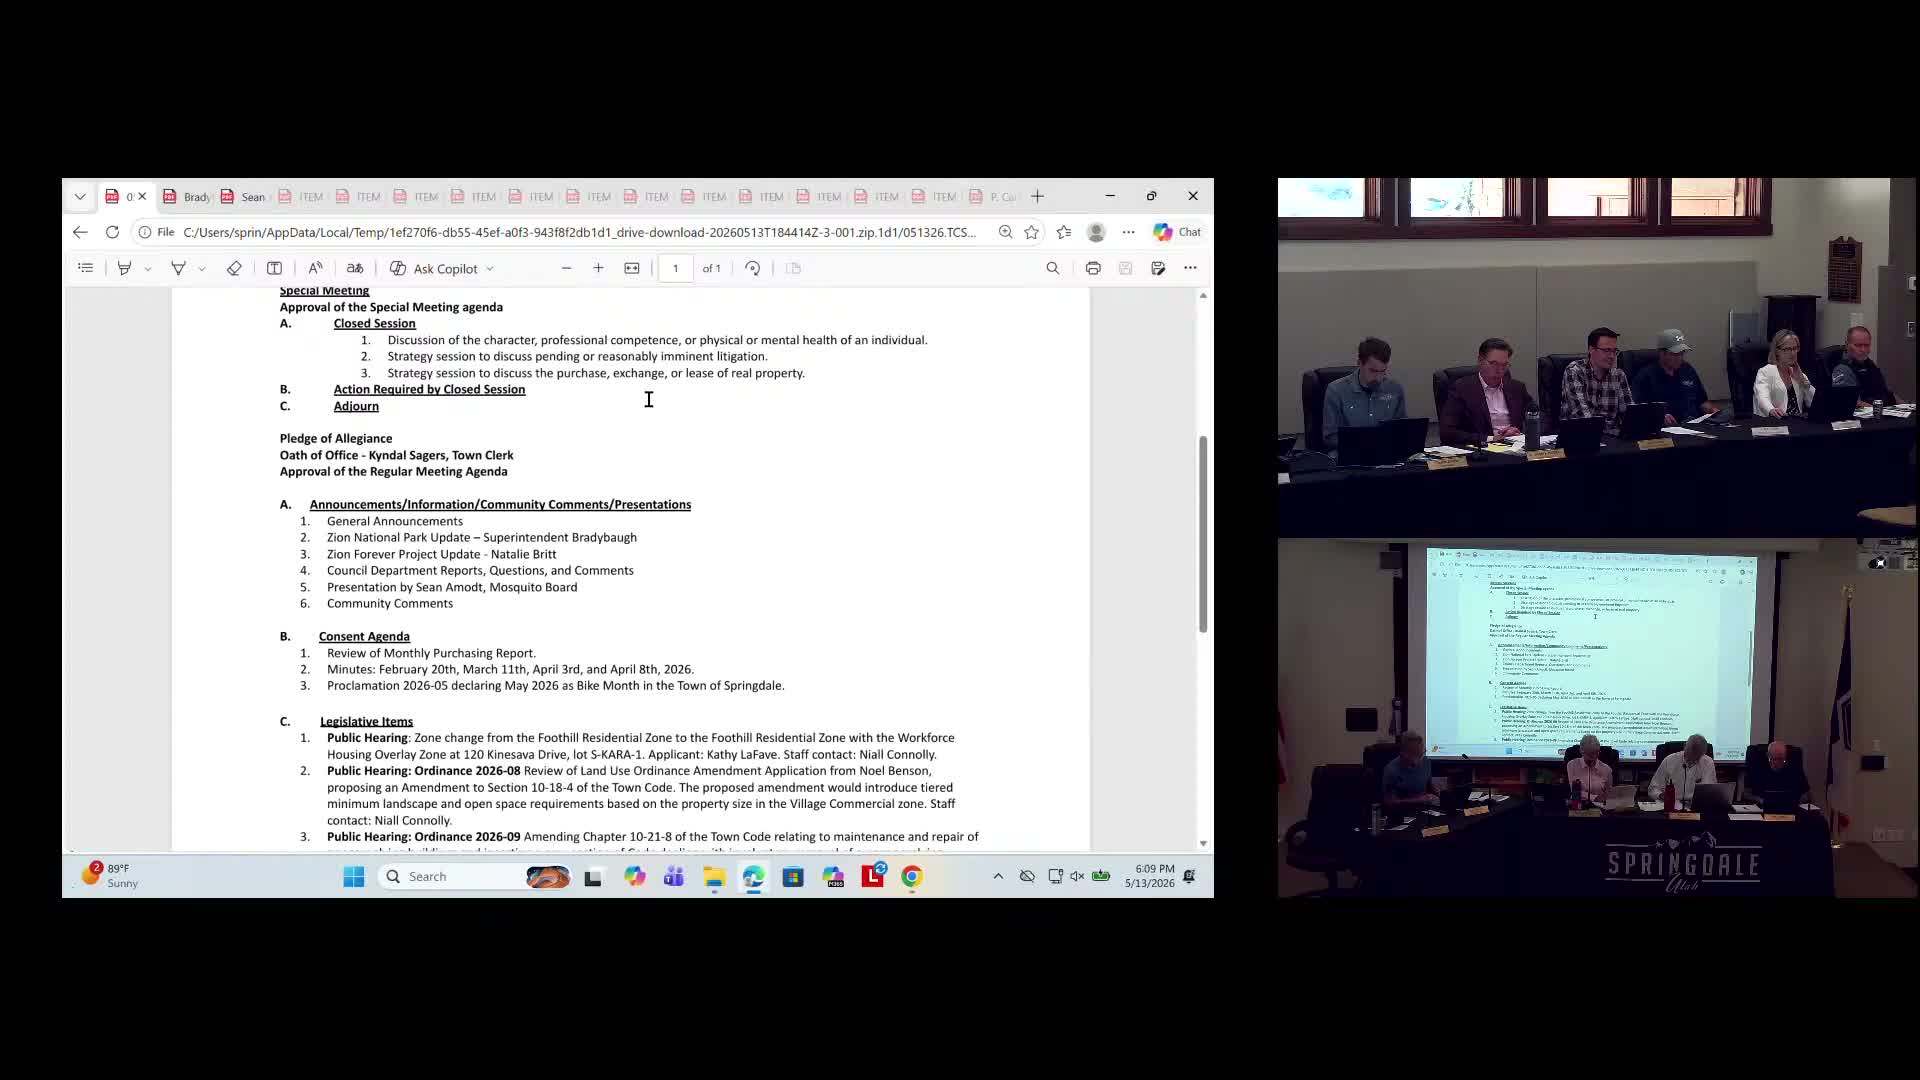Click the 'Closed Session' heading text
This screenshot has height=1080, width=1920.
coord(374,324)
